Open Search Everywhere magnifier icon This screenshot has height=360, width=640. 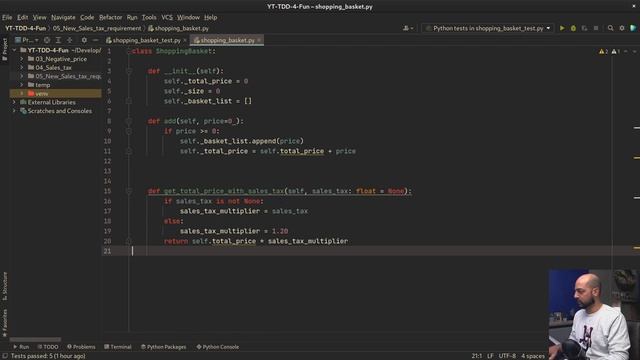coord(611,28)
